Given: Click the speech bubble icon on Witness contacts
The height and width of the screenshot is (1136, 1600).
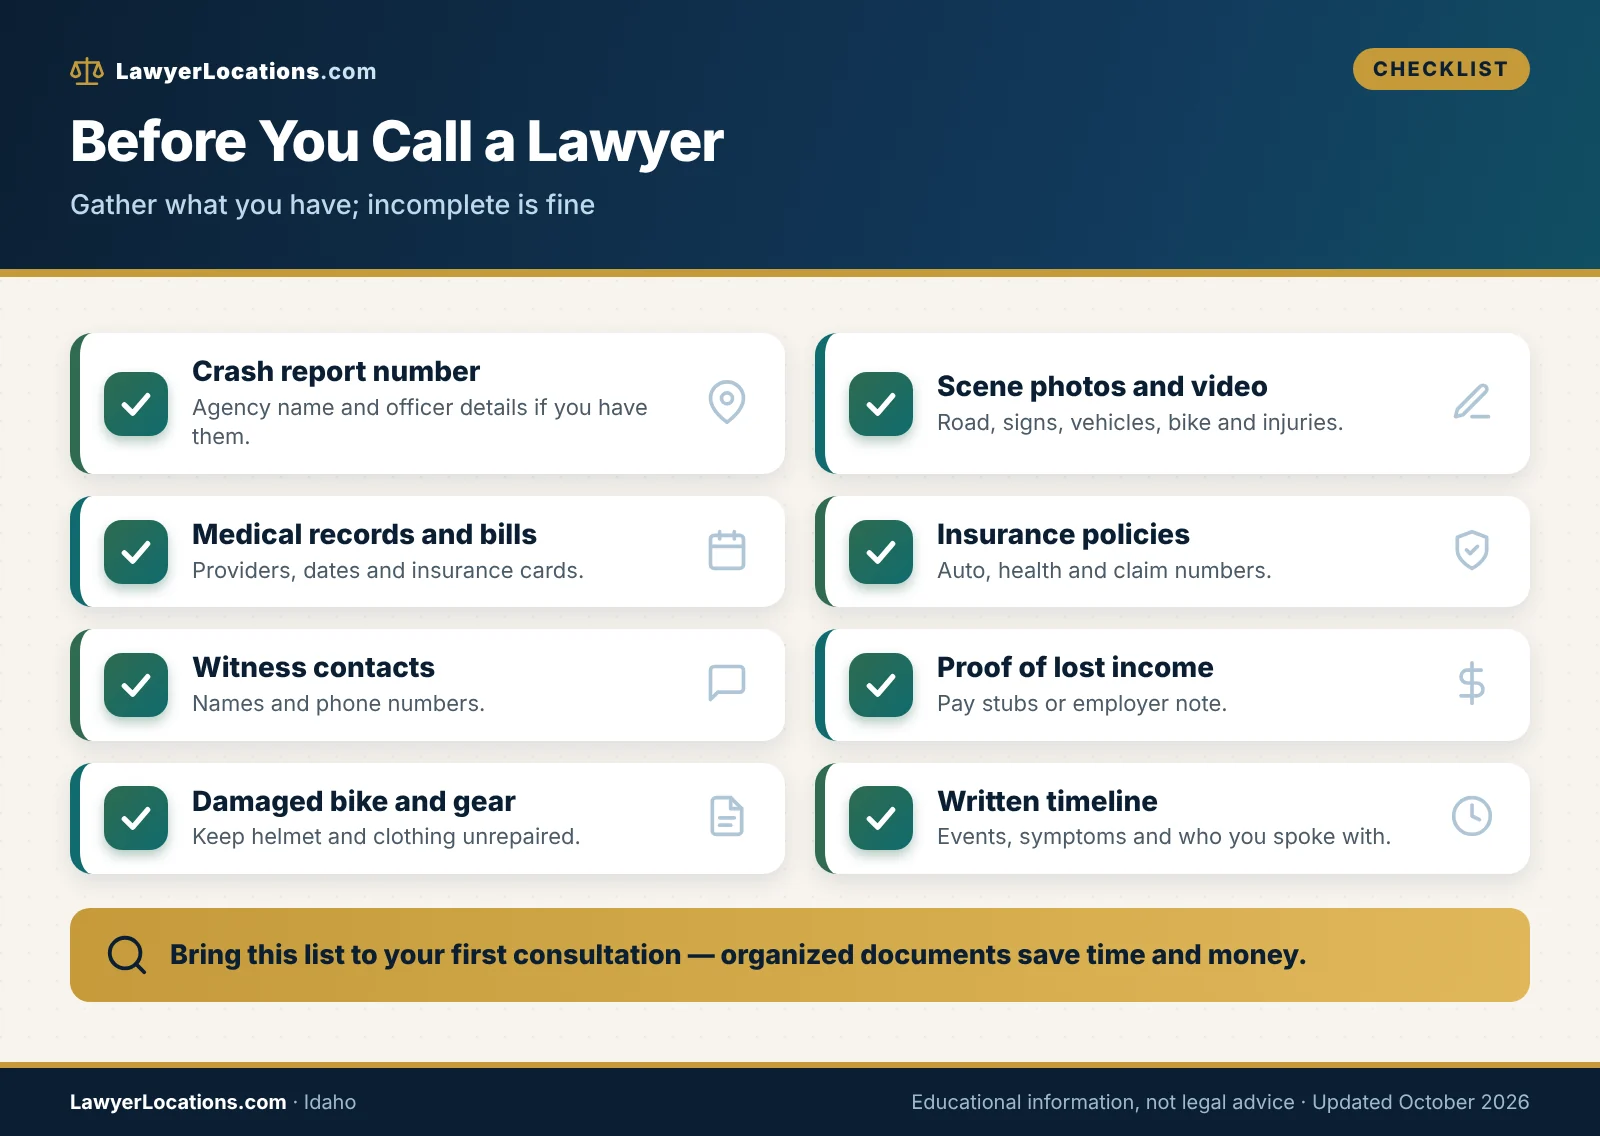Looking at the screenshot, I should (727, 683).
